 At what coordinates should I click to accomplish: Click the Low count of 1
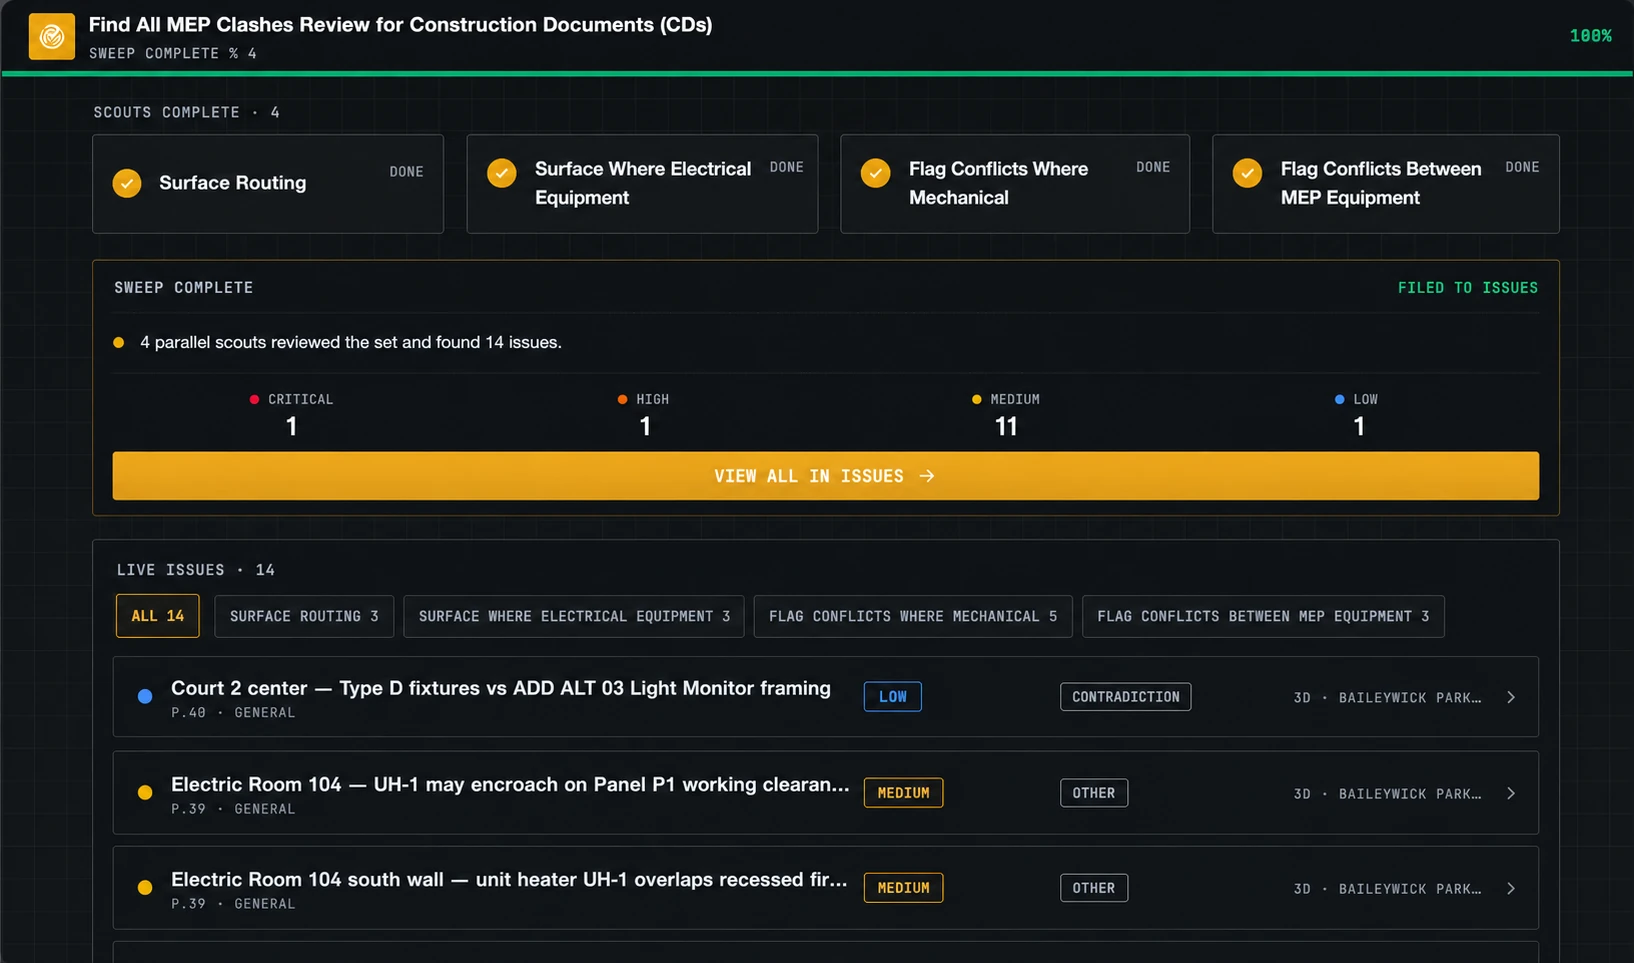(1358, 427)
